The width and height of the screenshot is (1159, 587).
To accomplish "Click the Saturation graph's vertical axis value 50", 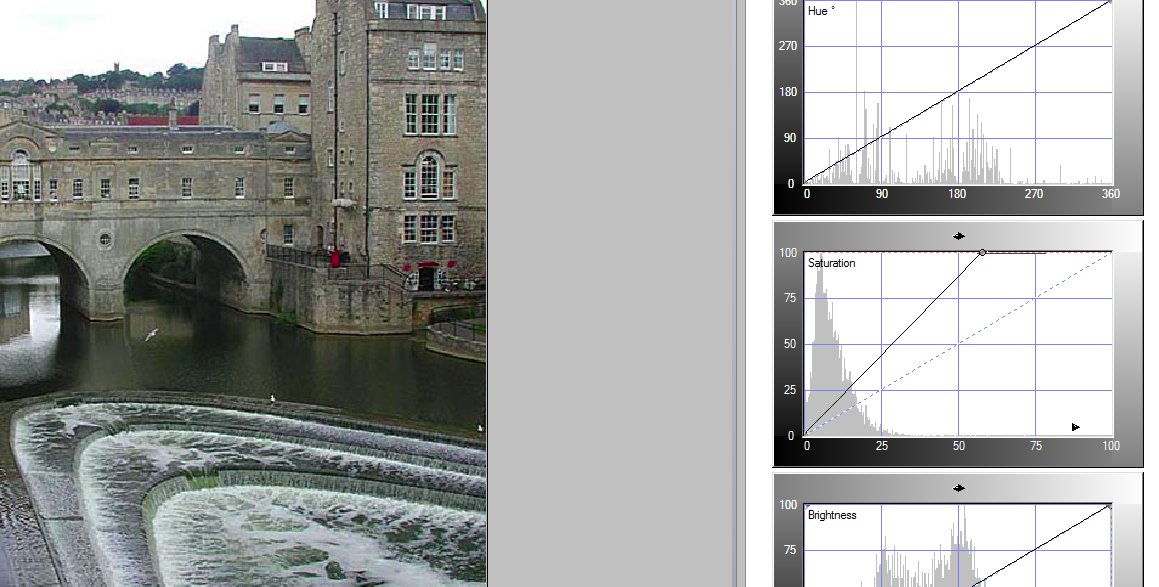I will pyautogui.click(x=791, y=345).
